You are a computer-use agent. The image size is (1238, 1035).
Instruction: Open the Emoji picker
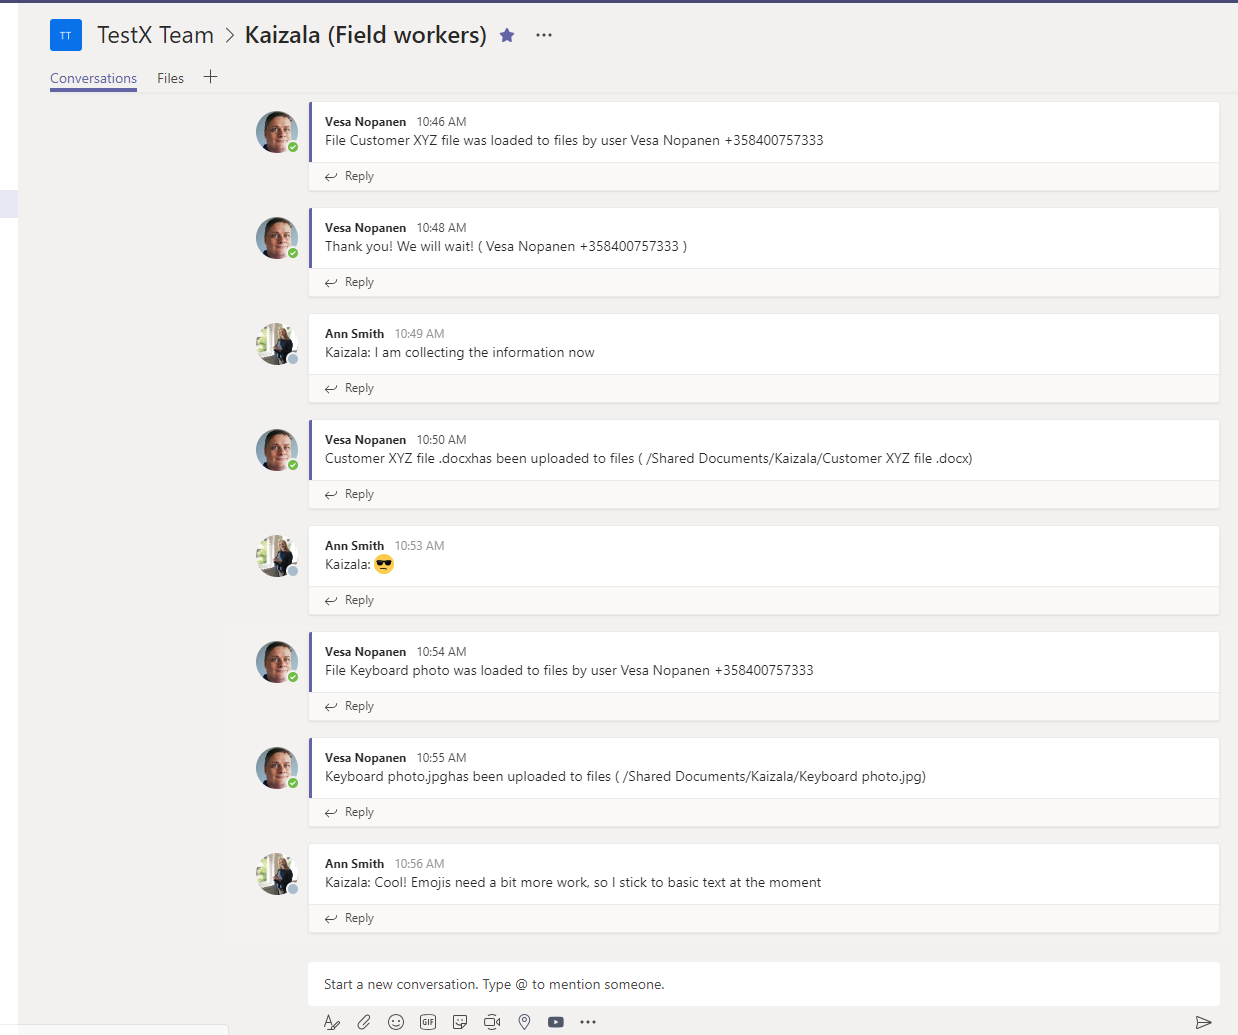point(396,1022)
